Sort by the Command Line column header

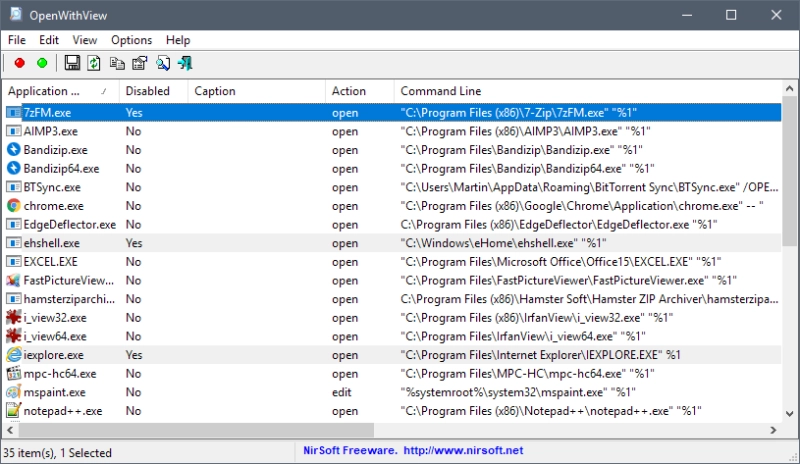pyautogui.click(x=588, y=91)
